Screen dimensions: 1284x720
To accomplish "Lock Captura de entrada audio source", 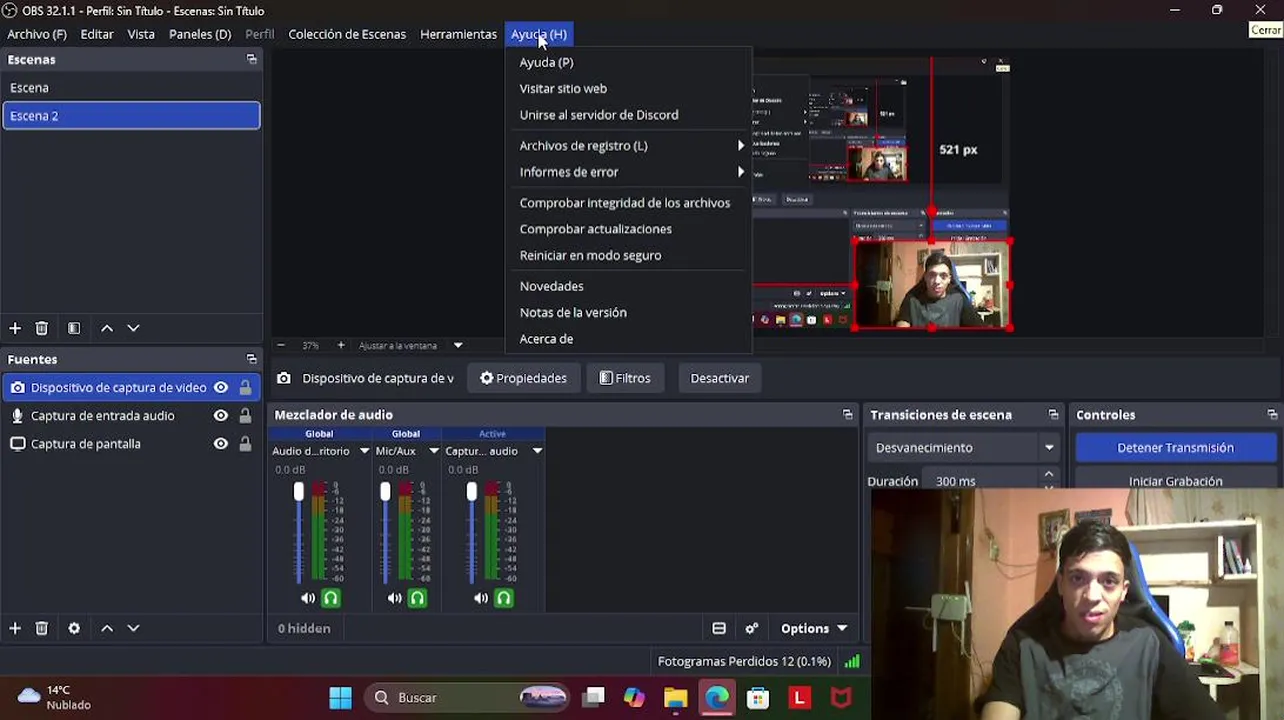I will 245,415.
